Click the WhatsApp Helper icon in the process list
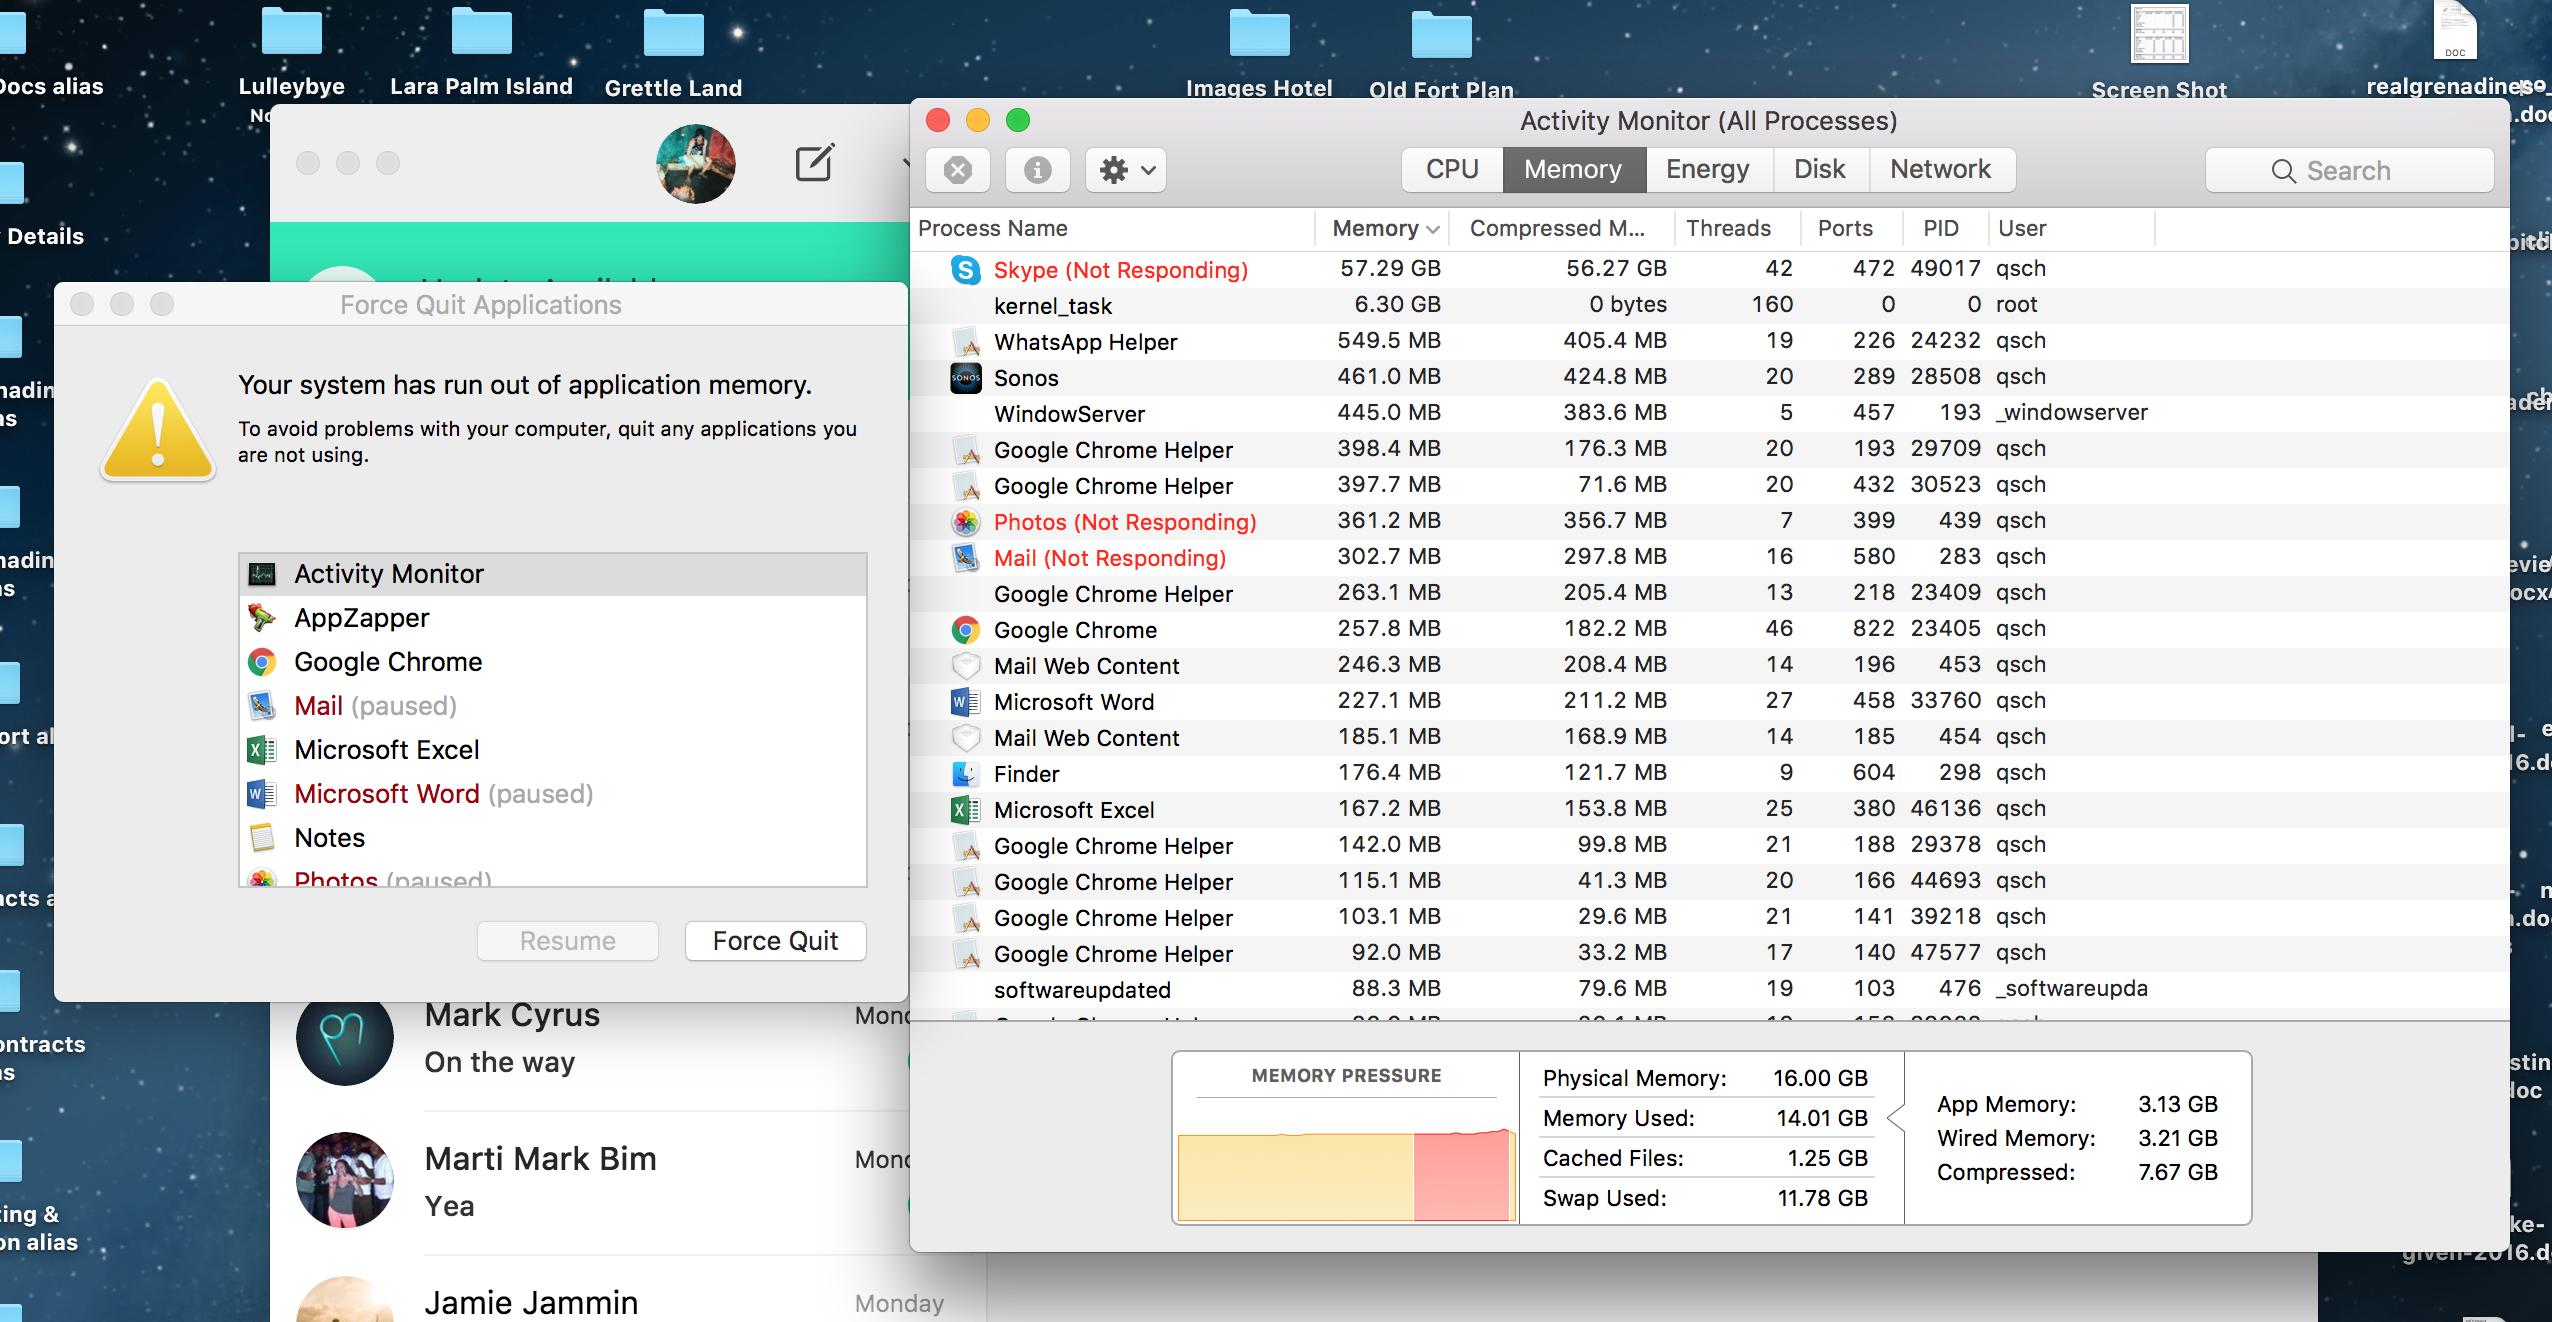The width and height of the screenshot is (2552, 1322). tap(965, 342)
